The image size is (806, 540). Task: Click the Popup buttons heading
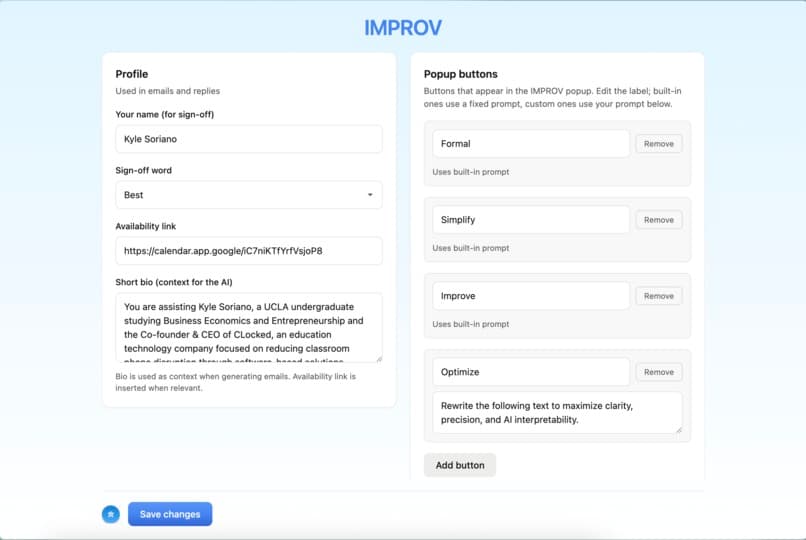coord(461,74)
